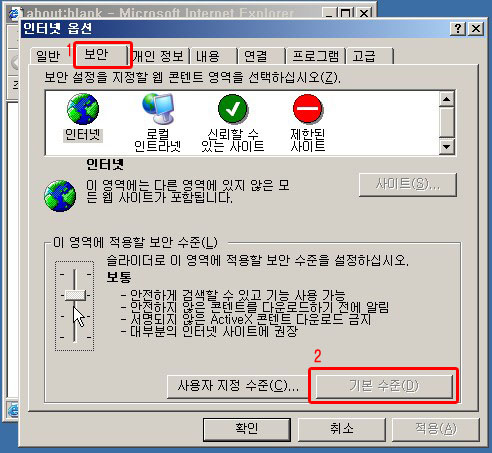Switch to the 연결 tab
The height and width of the screenshot is (453, 492).
pos(256,56)
